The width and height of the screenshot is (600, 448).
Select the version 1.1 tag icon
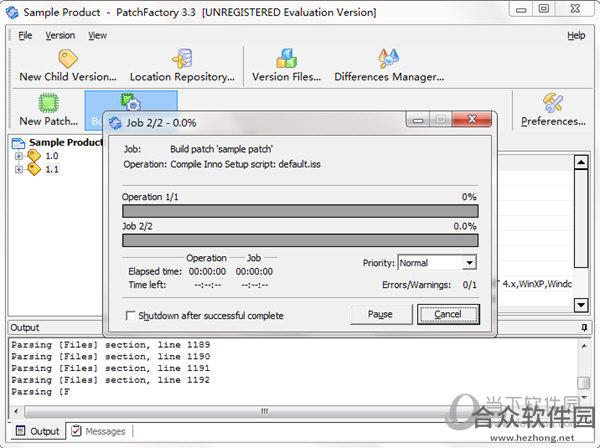click(x=34, y=169)
